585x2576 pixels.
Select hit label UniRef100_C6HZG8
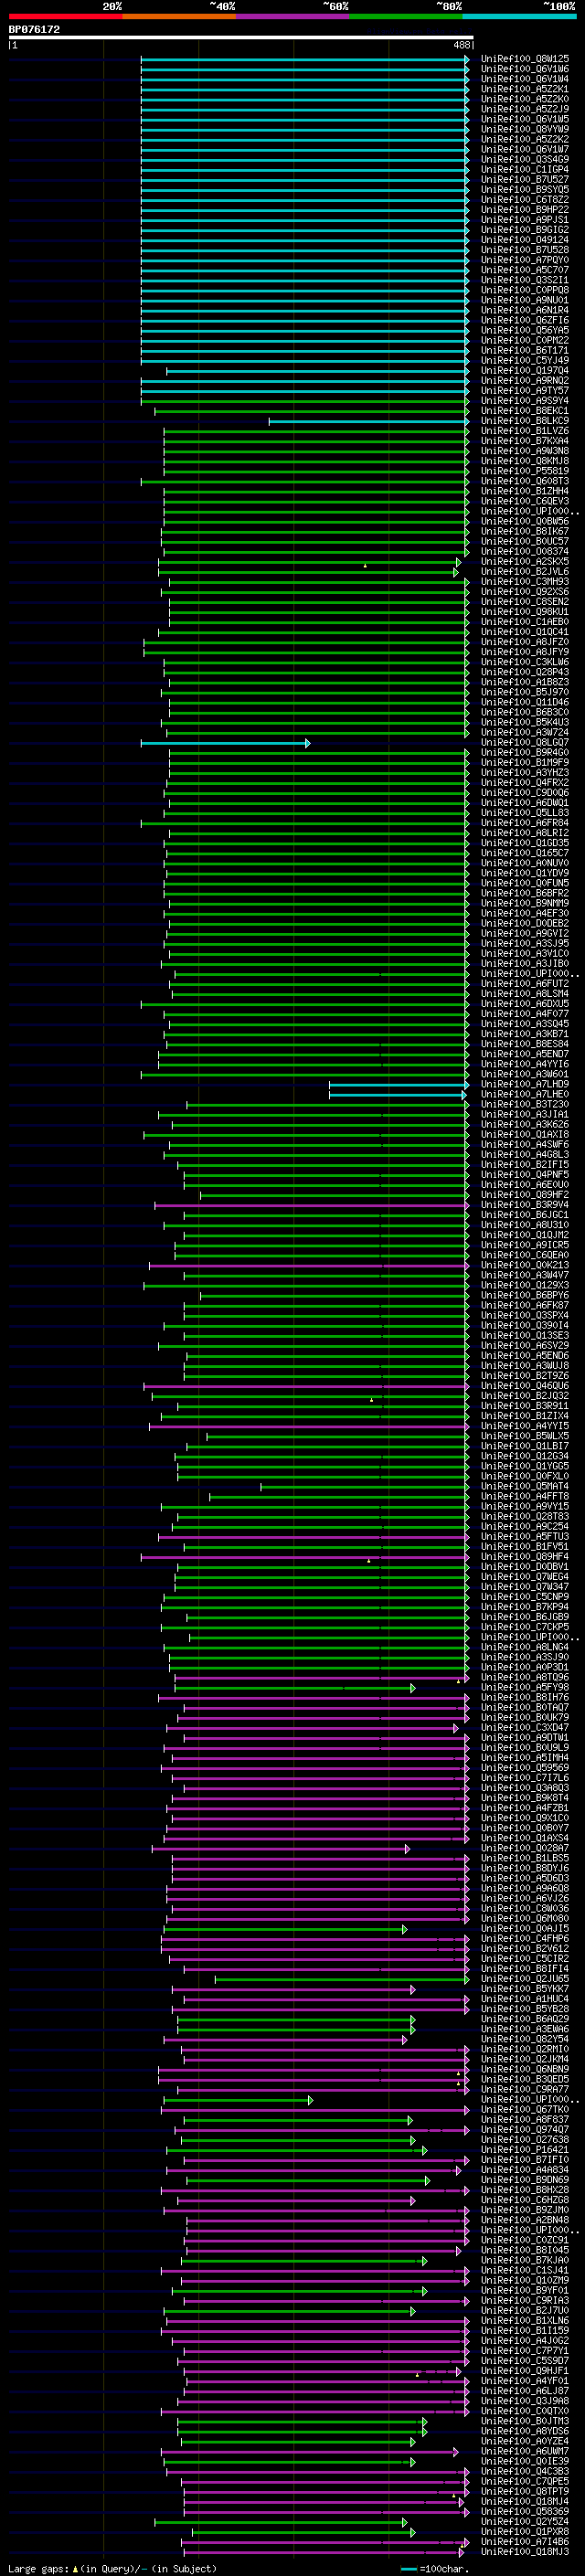click(524, 2201)
